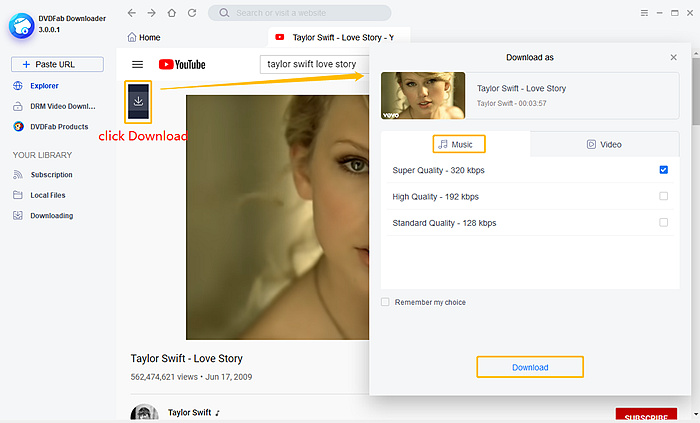Screen dimensions: 700x423
Task: Check High Quality - 192 kbps
Action: click(x=663, y=196)
